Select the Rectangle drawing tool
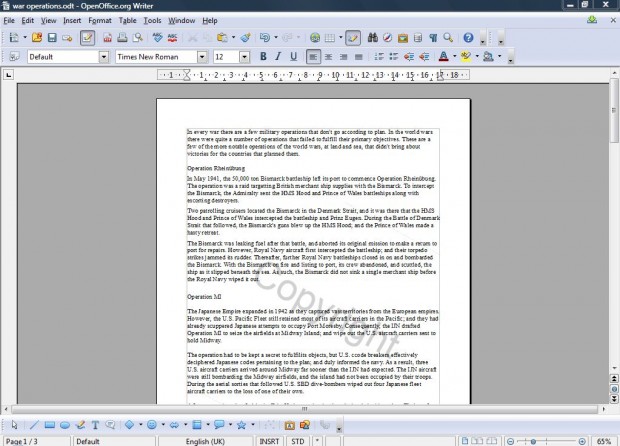620x446 pixels. click(x=50, y=424)
